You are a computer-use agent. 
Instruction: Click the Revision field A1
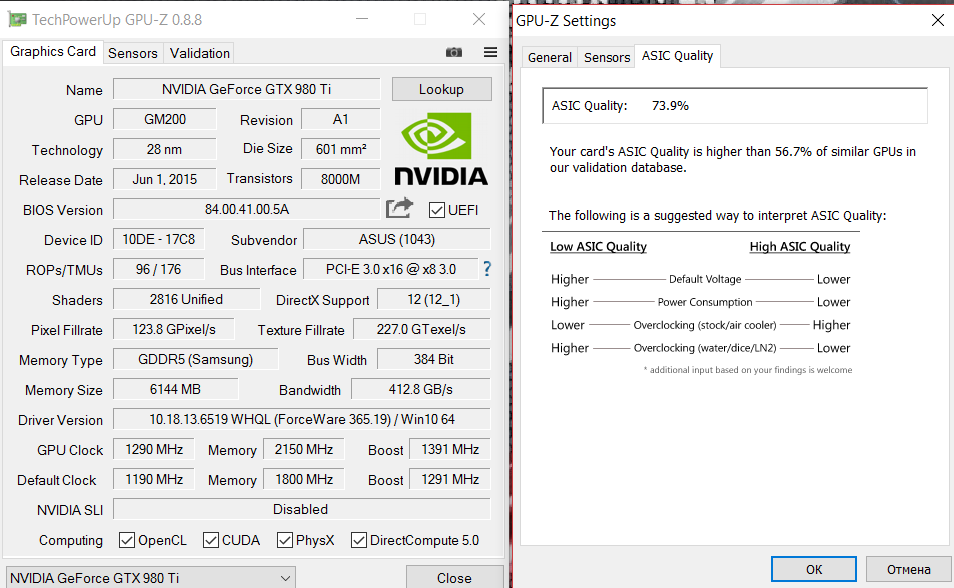(x=341, y=119)
